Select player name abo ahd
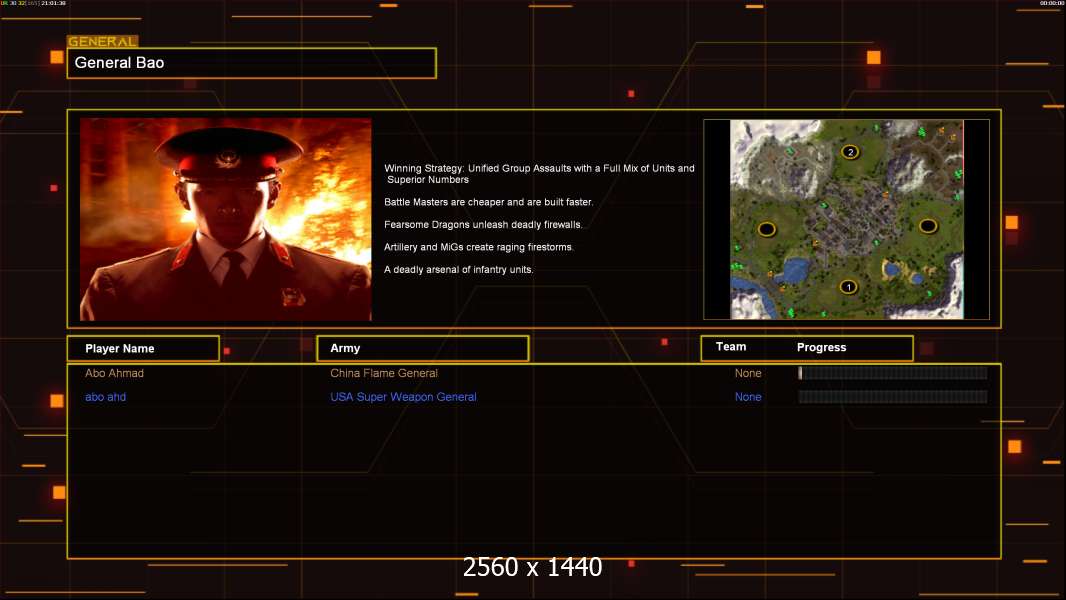The height and width of the screenshot is (600, 1066). click(x=105, y=397)
